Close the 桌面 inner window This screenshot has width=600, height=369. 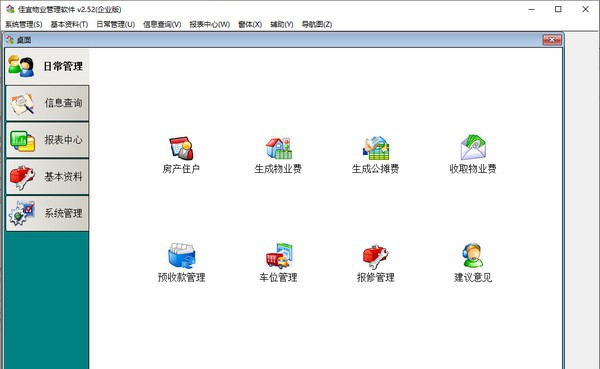coord(552,39)
